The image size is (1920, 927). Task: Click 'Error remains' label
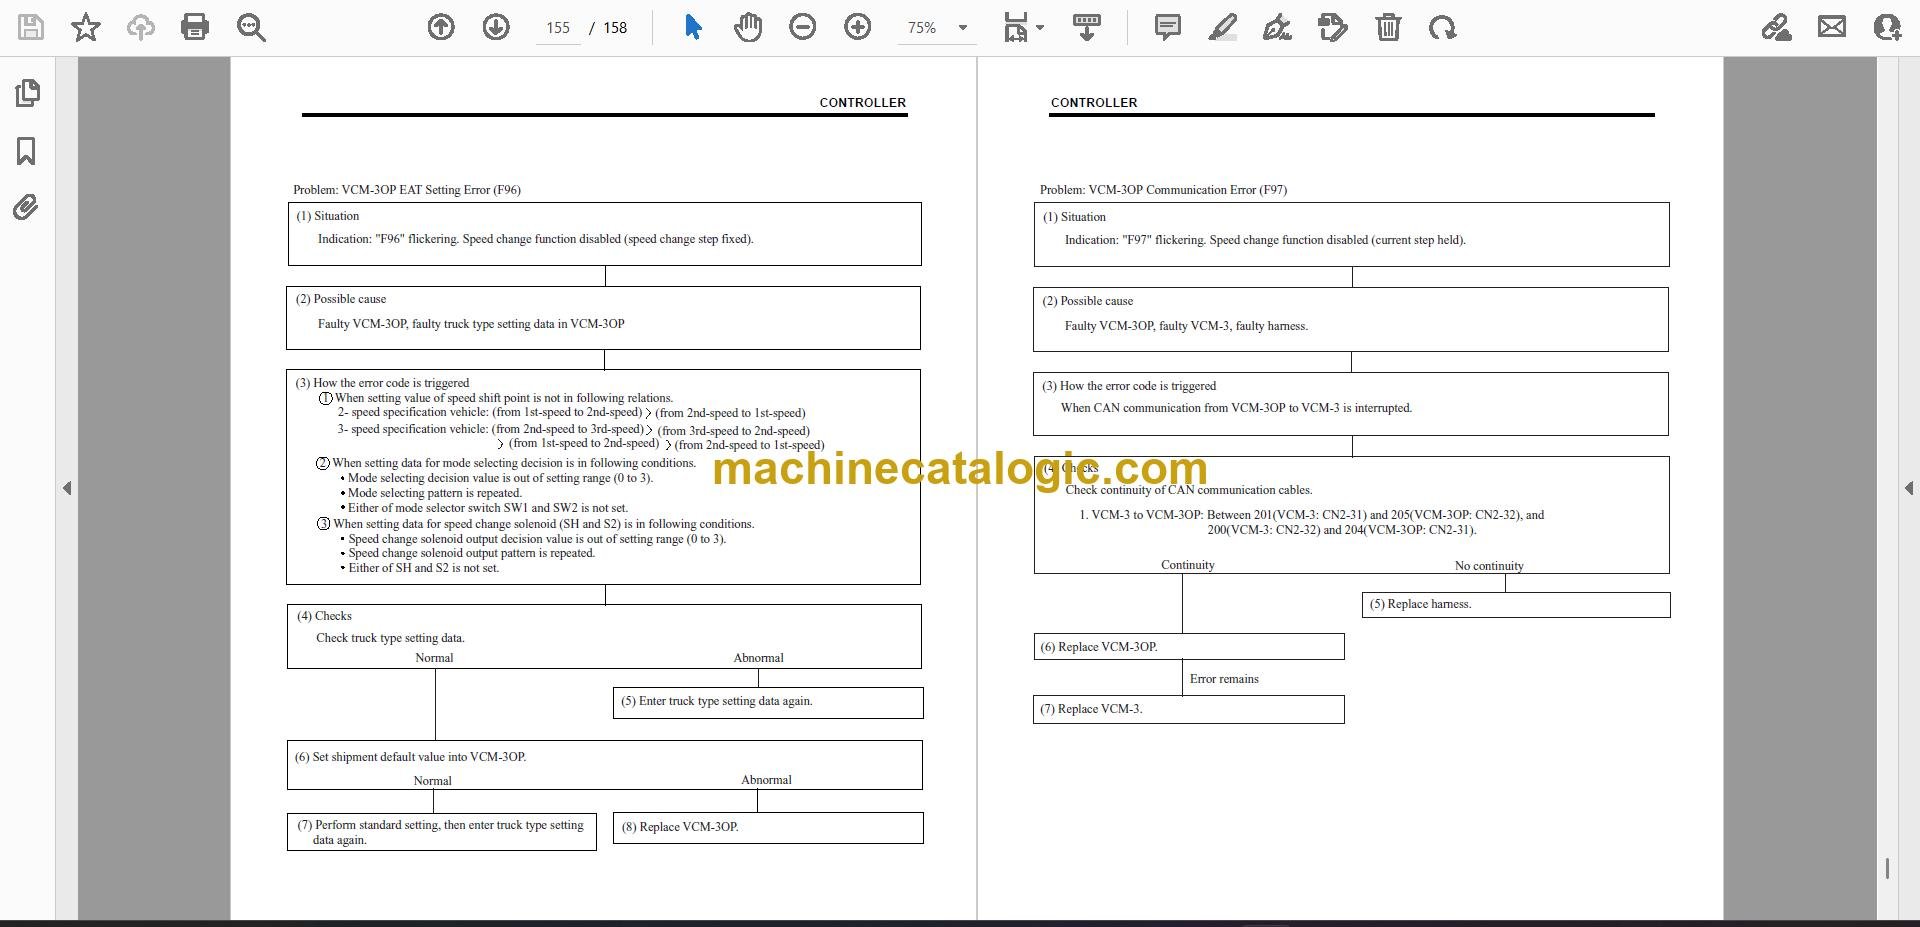(1224, 679)
